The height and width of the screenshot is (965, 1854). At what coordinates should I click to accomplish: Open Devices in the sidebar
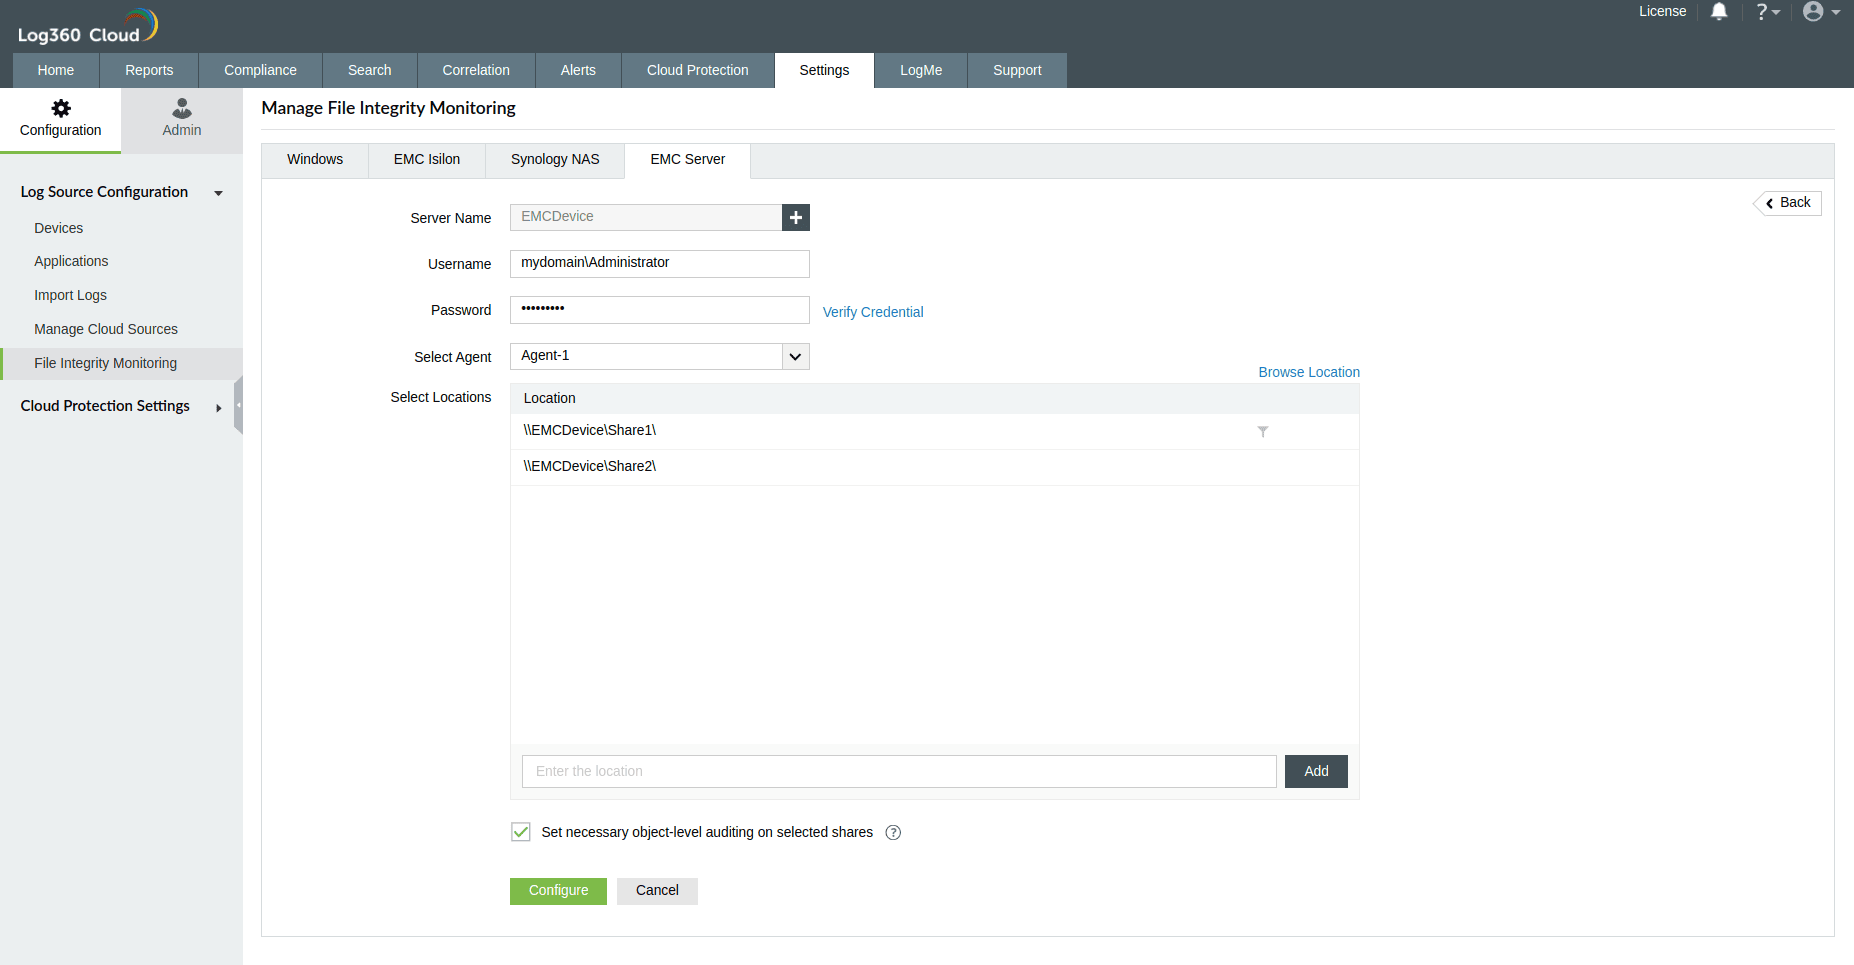59,228
